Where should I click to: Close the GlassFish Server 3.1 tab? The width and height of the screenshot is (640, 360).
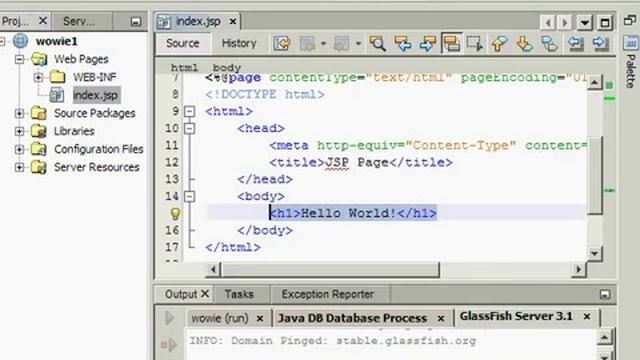coord(587,316)
